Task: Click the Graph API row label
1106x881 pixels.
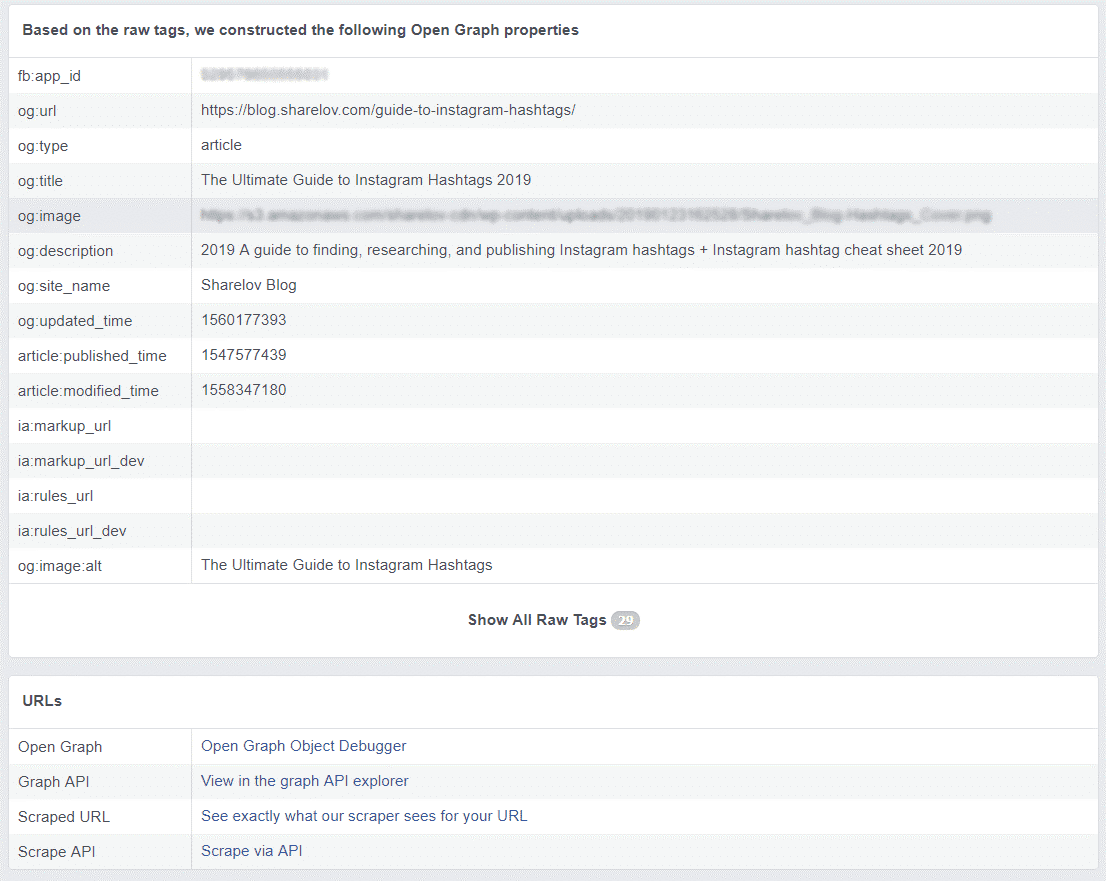Action: tap(54, 782)
